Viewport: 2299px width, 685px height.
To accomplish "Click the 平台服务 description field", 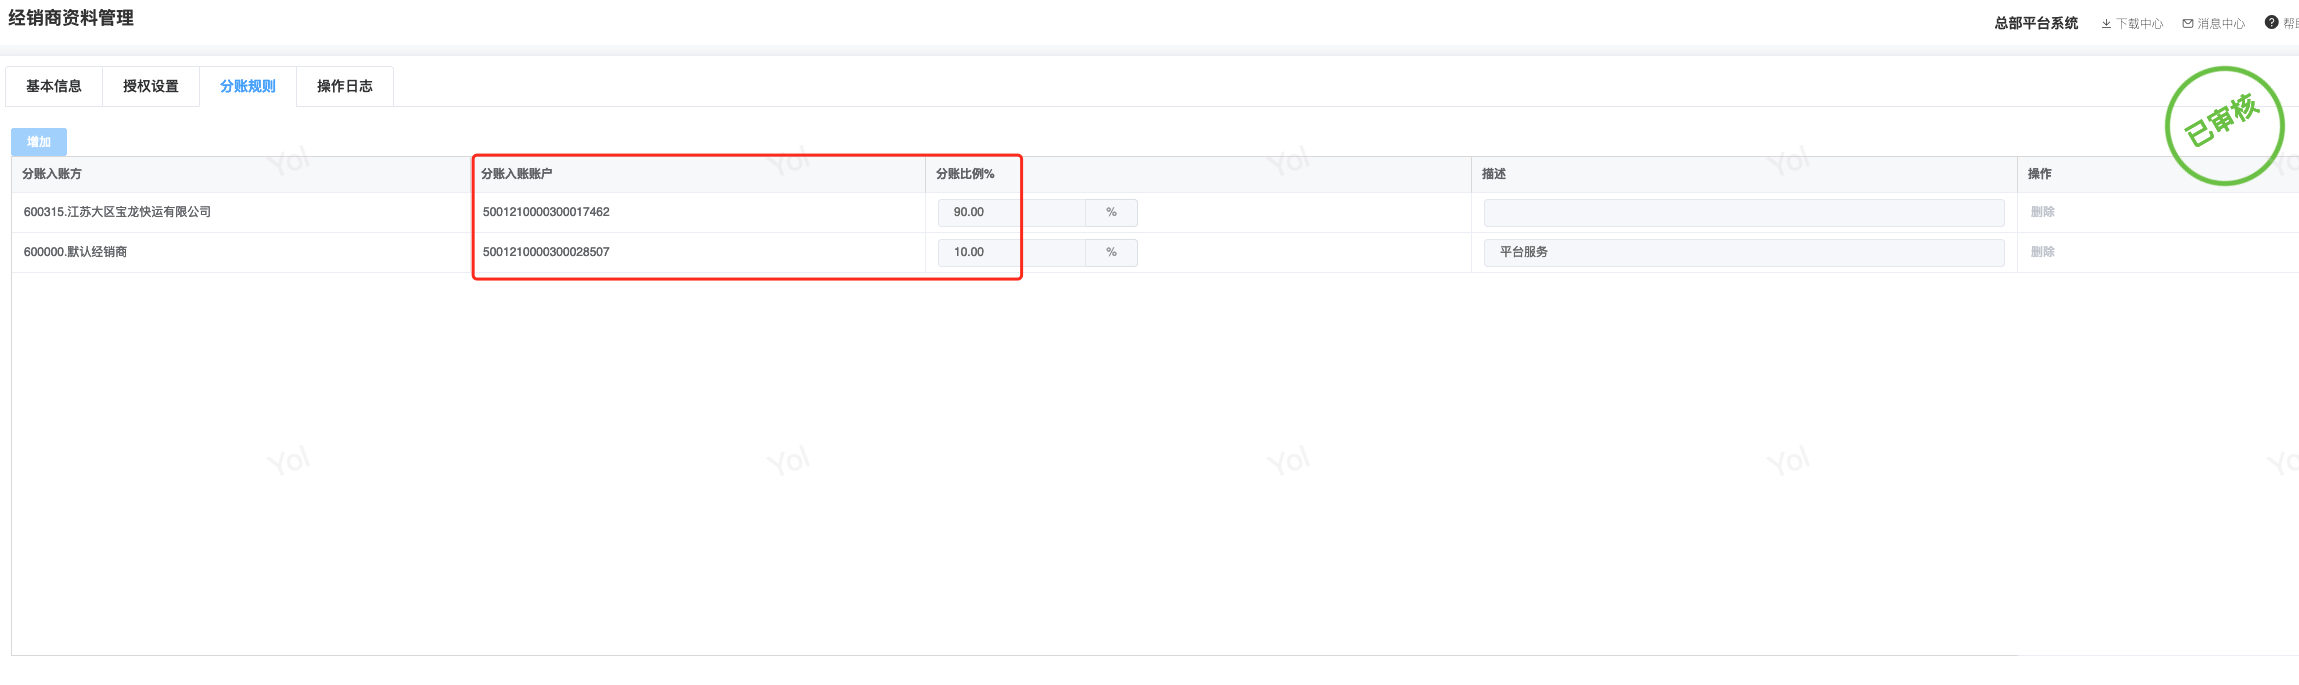I will (x=1743, y=253).
